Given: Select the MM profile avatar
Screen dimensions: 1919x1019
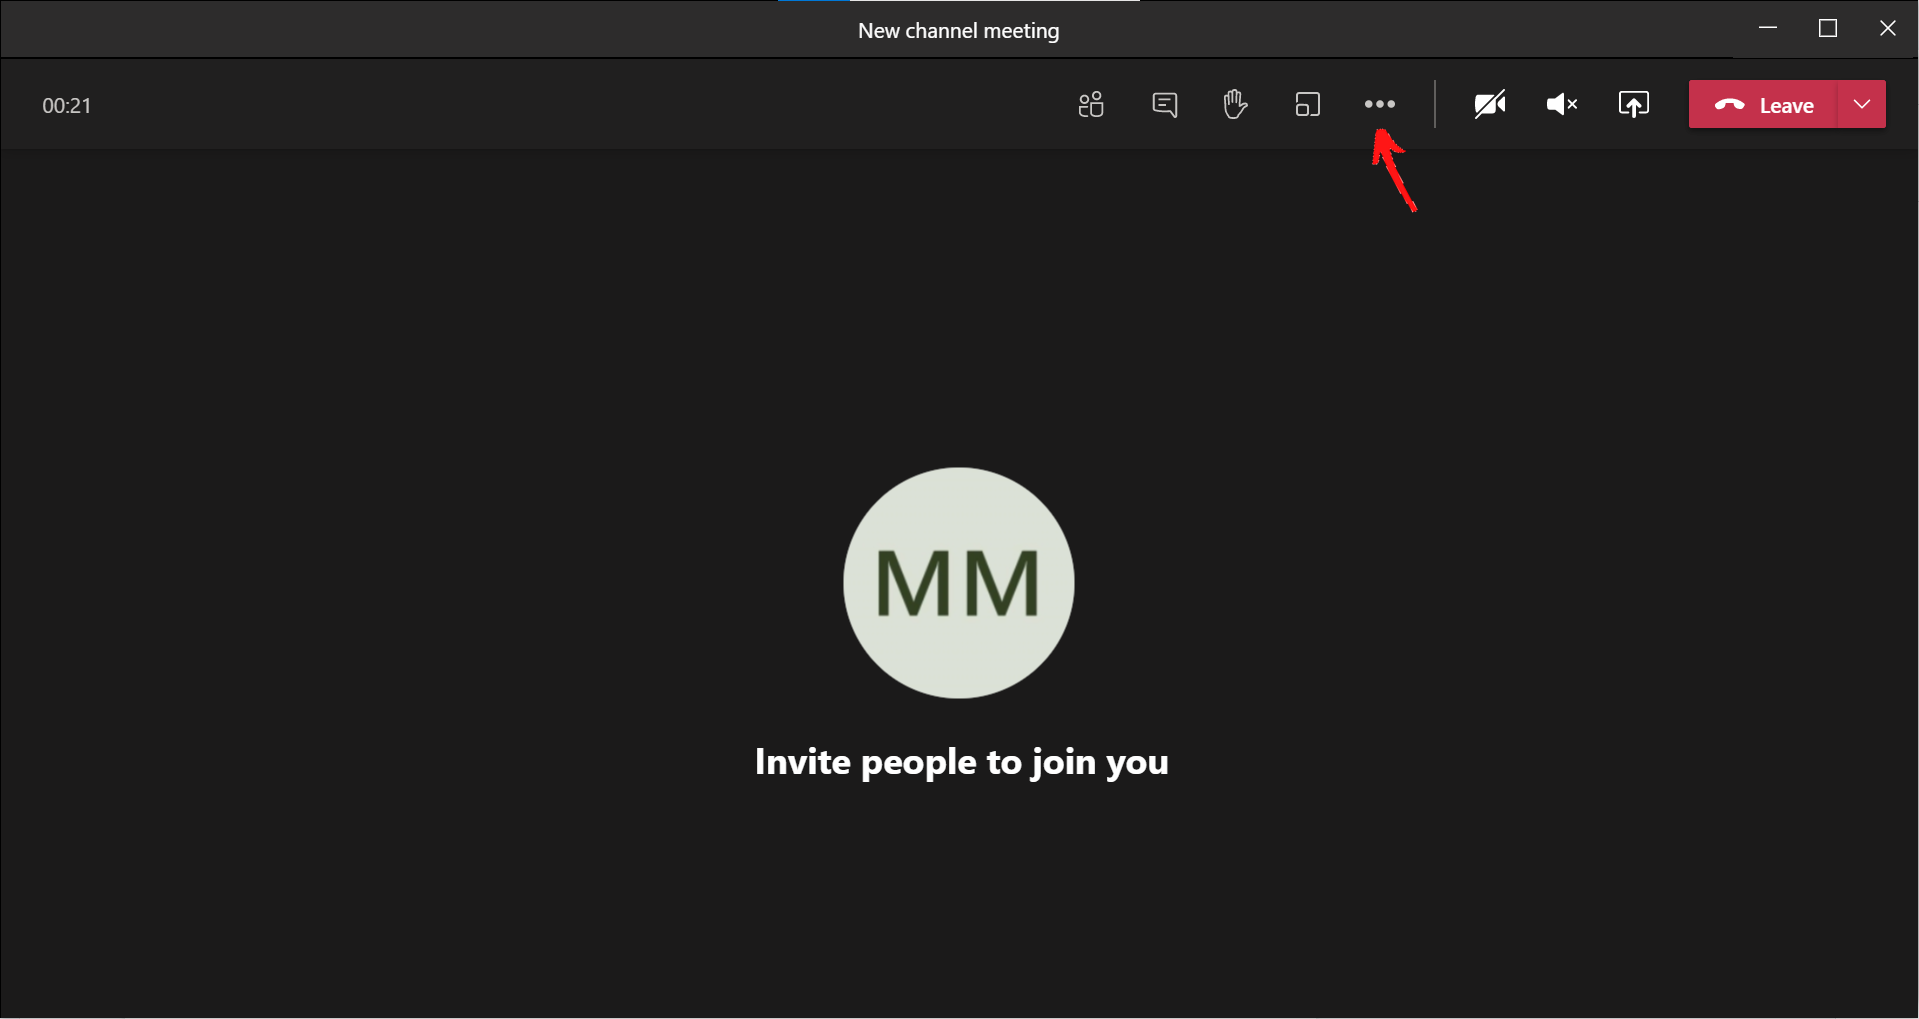Looking at the screenshot, I should pos(958,583).
